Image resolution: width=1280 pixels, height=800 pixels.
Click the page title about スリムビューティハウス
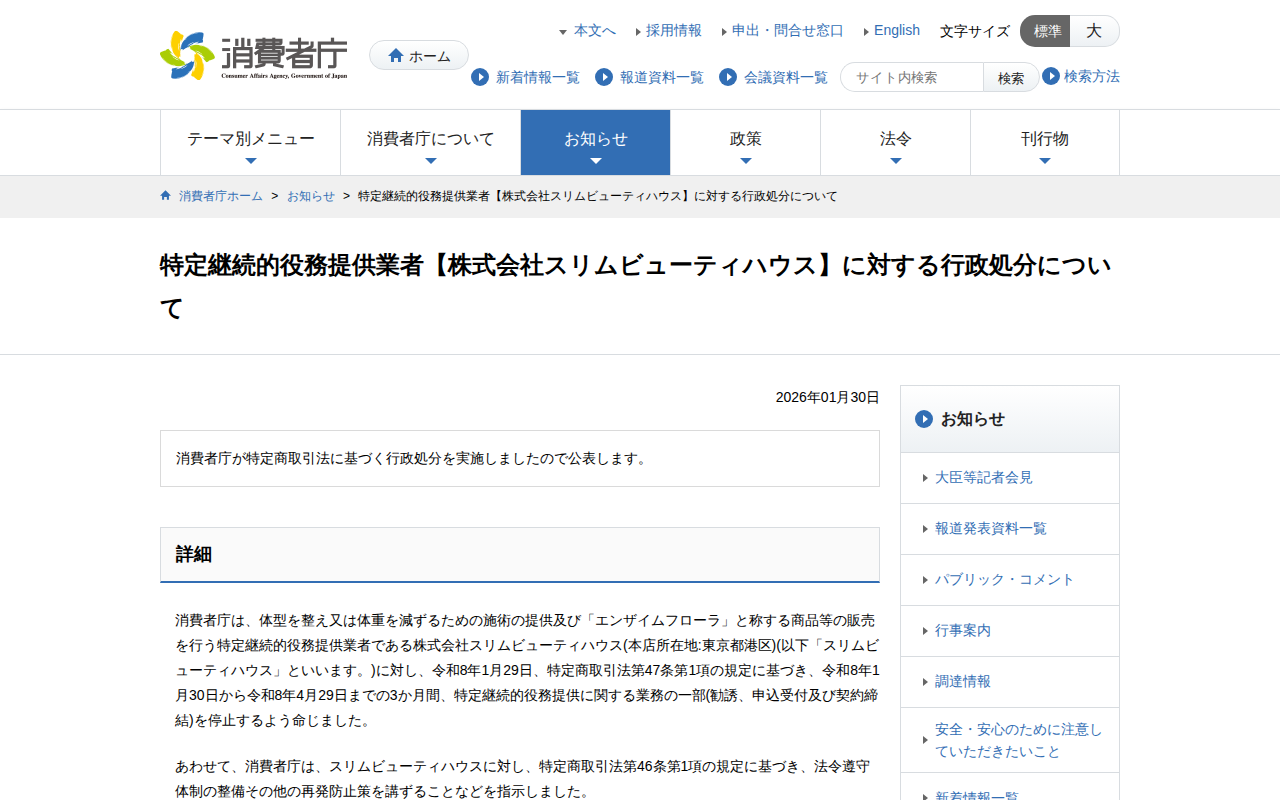coord(636,286)
